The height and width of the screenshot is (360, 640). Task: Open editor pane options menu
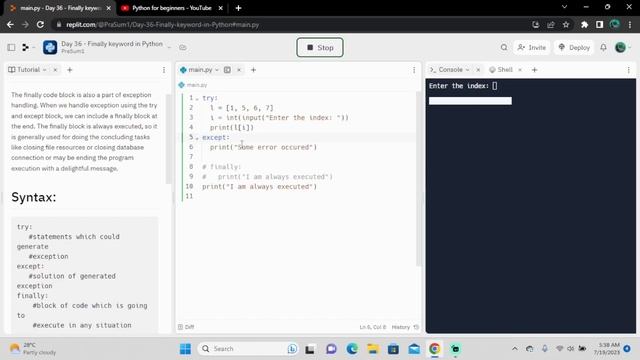tap(414, 70)
